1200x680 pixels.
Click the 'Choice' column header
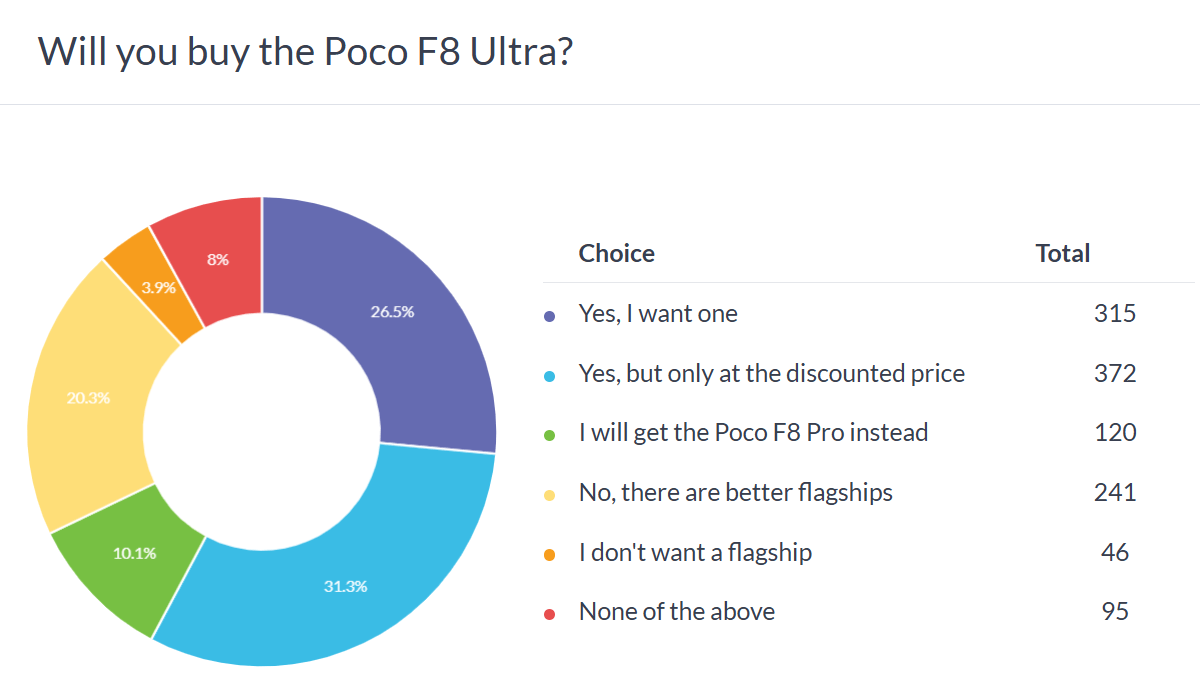pyautogui.click(x=616, y=254)
